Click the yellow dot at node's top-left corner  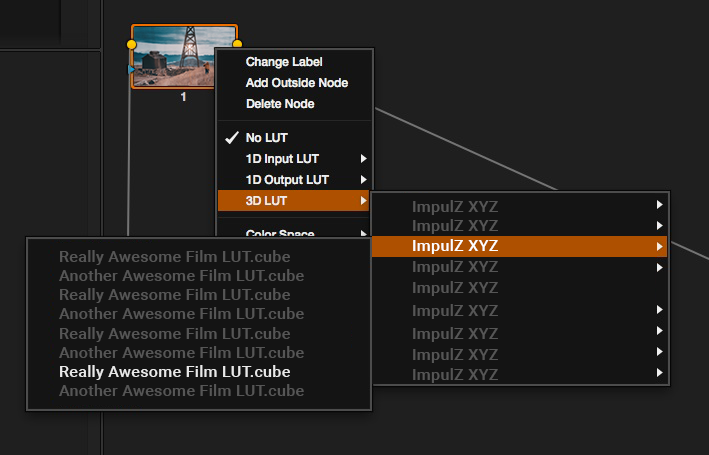(132, 45)
